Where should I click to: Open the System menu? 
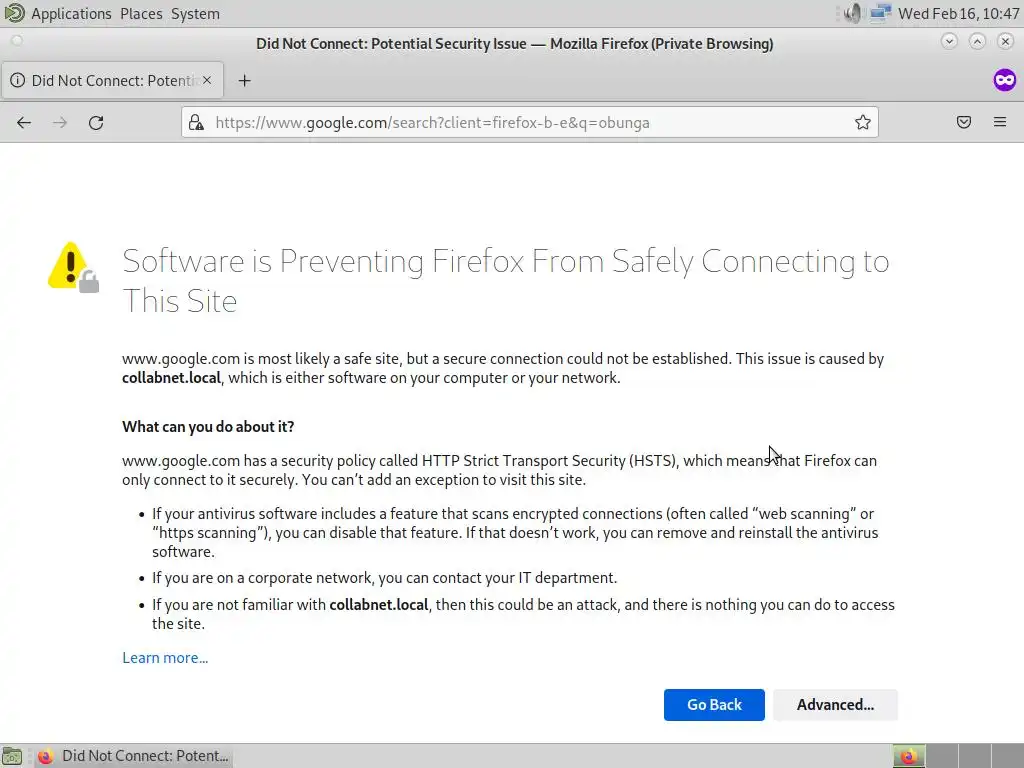(x=195, y=13)
